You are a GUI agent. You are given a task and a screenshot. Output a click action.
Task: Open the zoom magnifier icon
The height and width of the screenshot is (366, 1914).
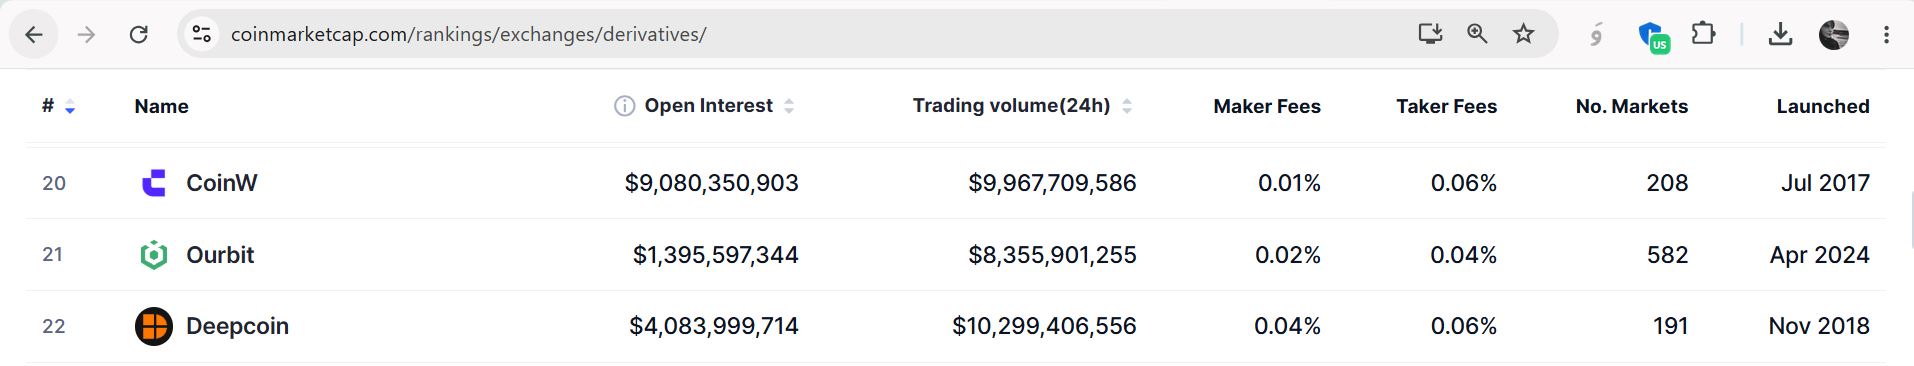1477,34
